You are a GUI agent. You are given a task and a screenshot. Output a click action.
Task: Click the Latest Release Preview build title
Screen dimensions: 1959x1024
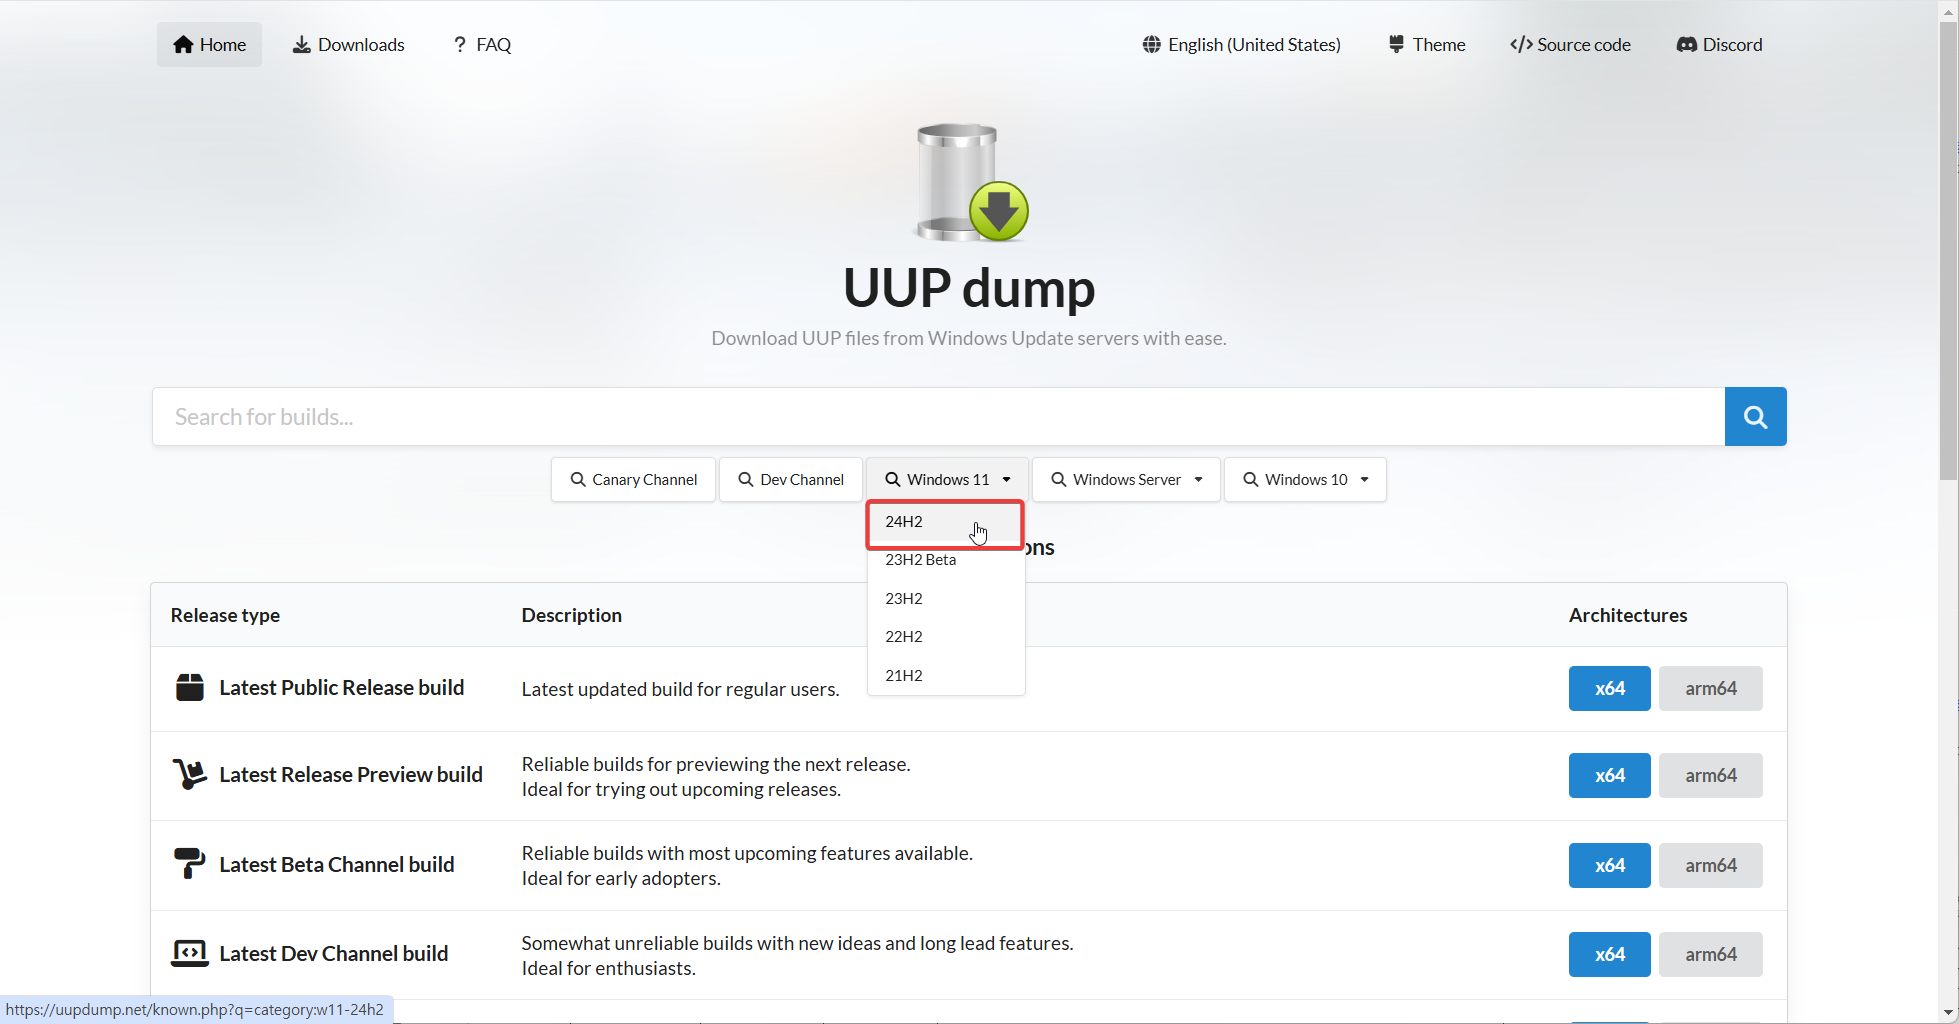coord(351,775)
